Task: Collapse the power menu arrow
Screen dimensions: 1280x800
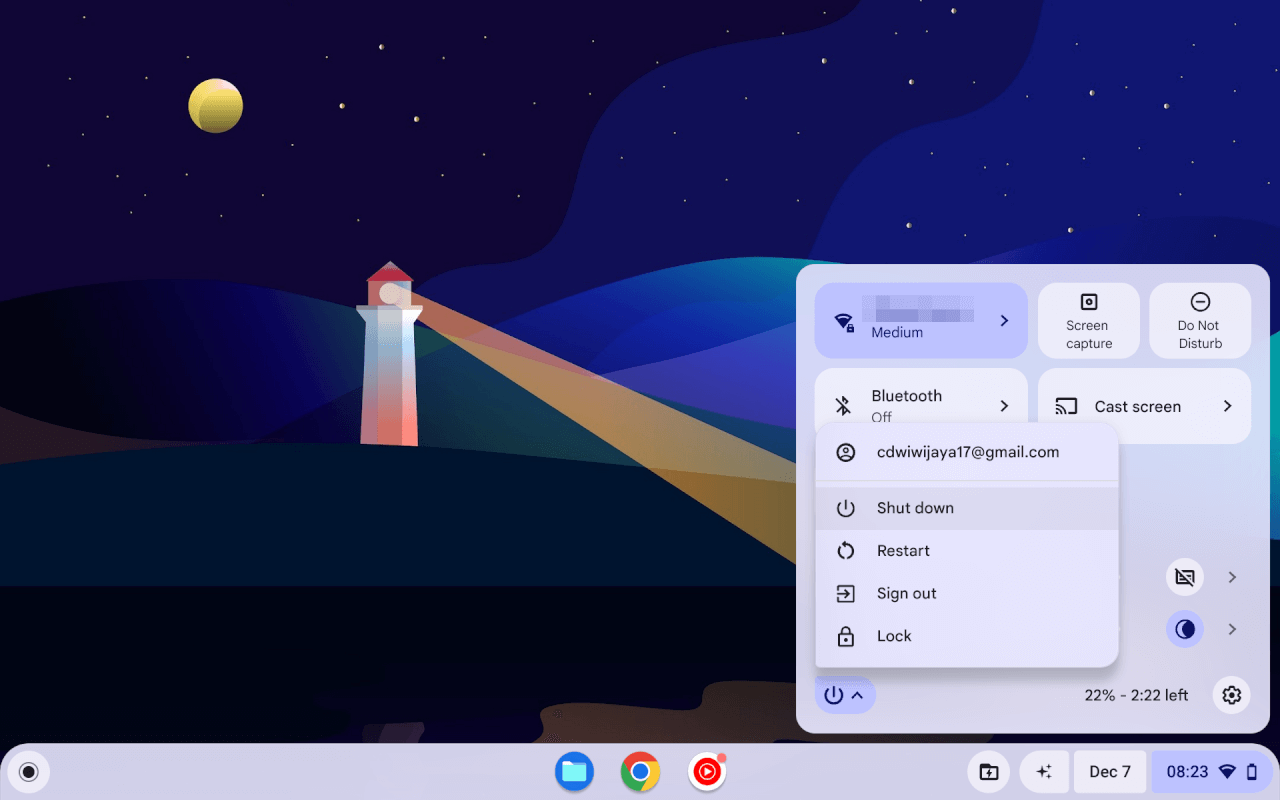Action: click(858, 694)
